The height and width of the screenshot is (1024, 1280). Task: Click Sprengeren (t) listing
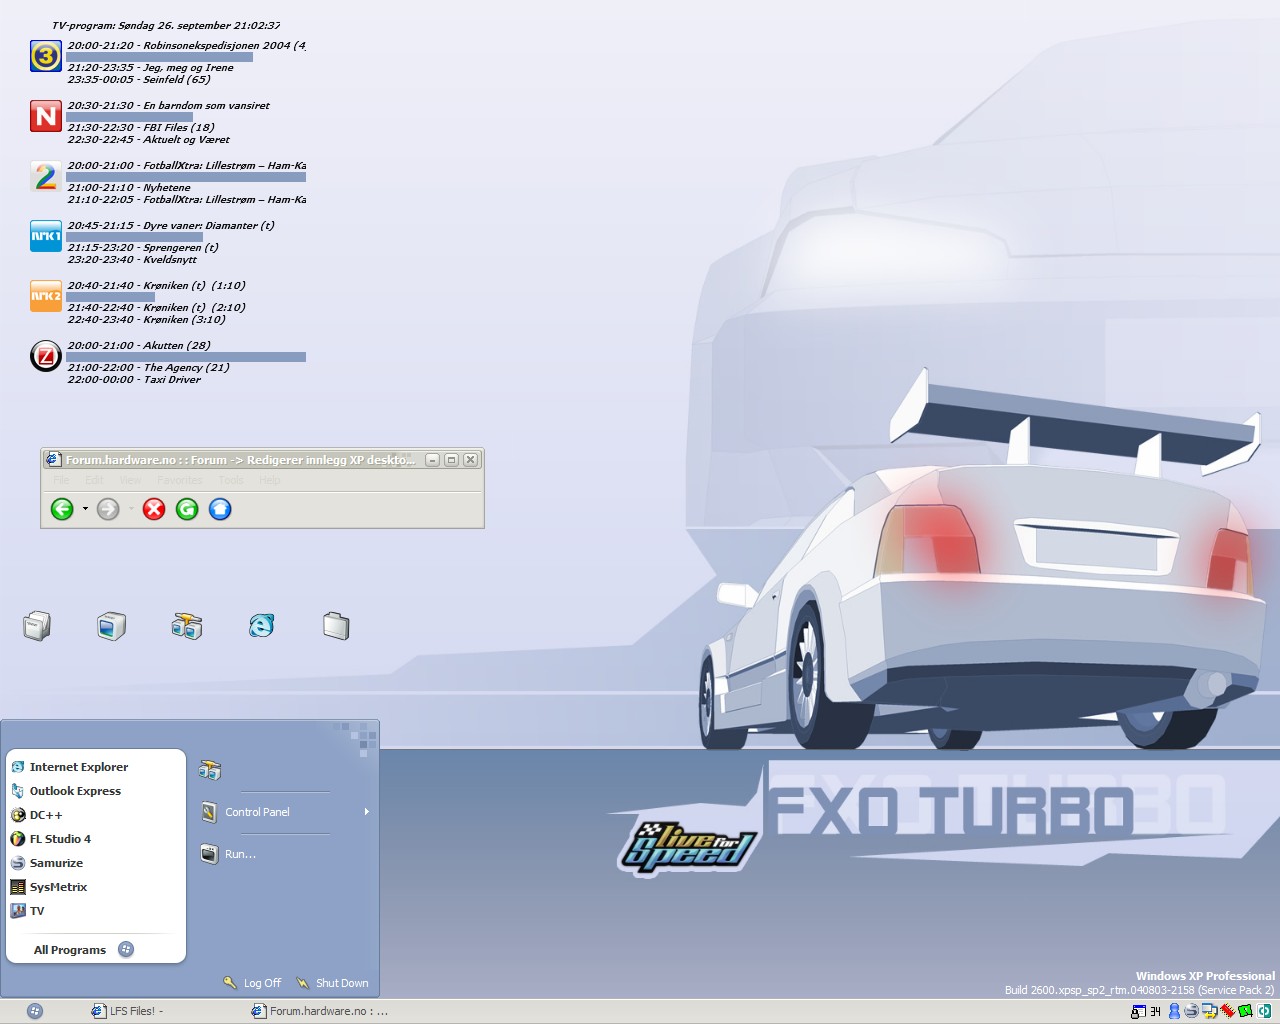point(143,248)
